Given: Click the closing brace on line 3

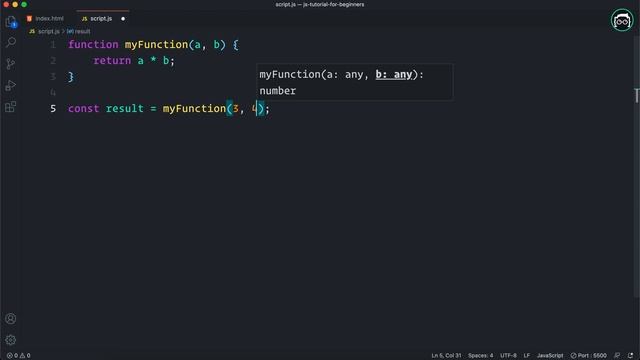Looking at the screenshot, I should click(x=71, y=77).
